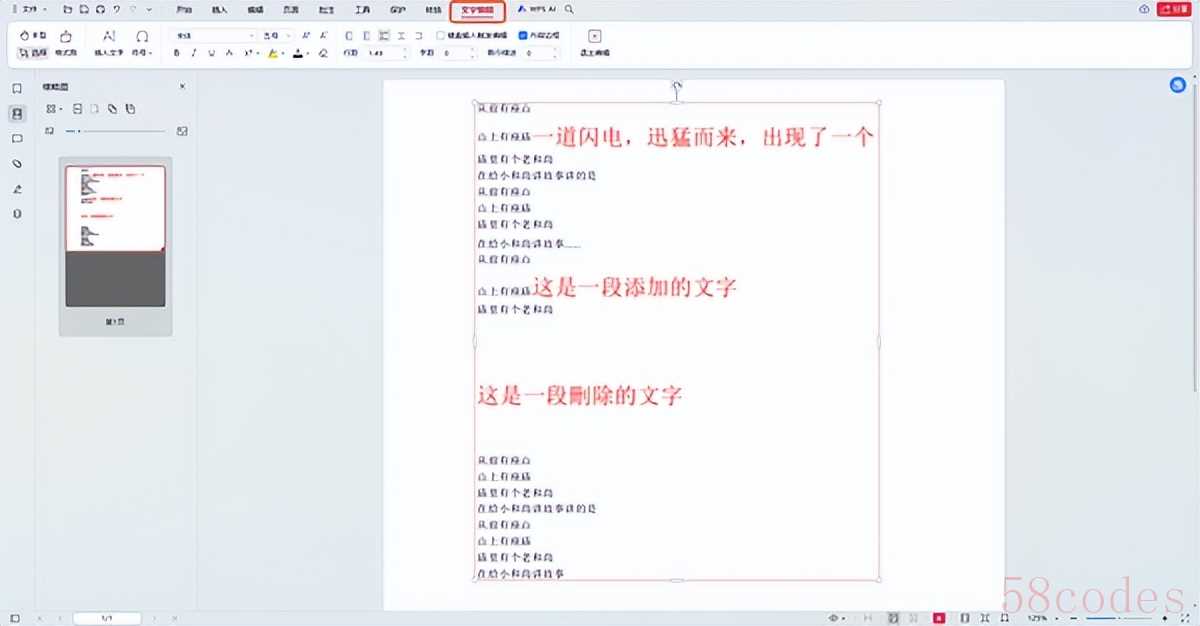Apply underline formatting to text

(x=211, y=53)
